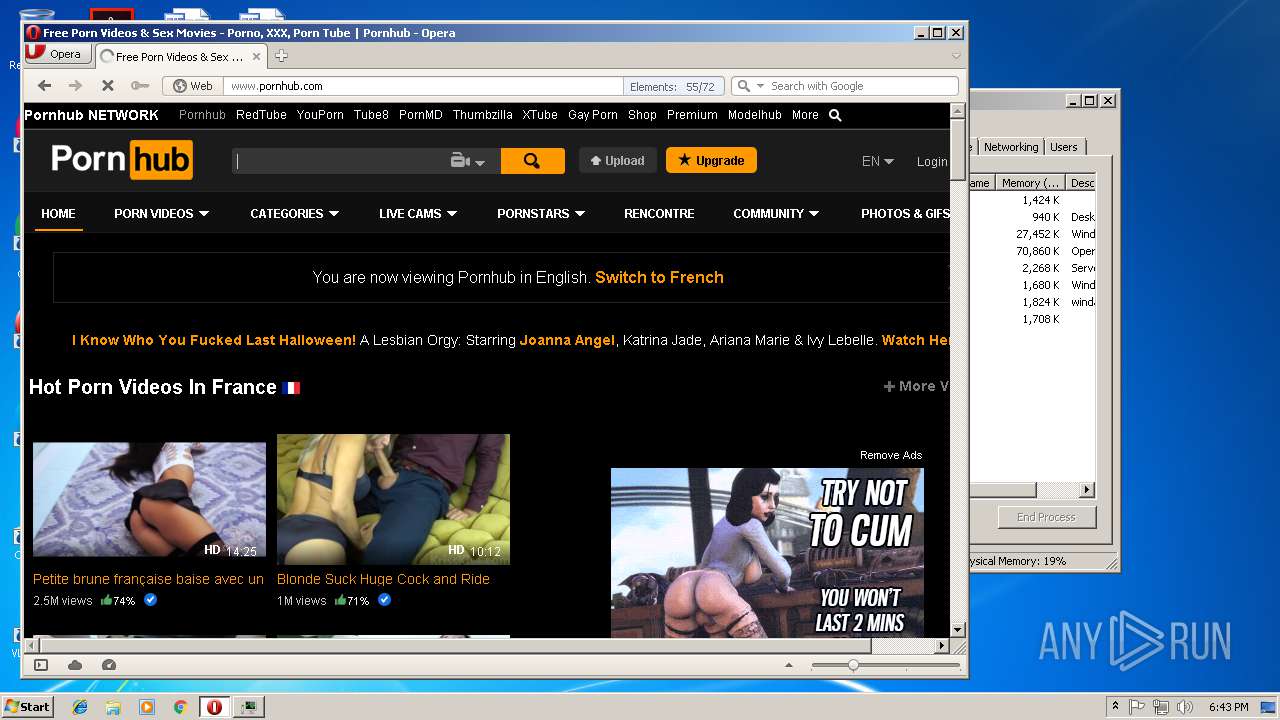Click the Remove Ads link
Viewport: 1280px width, 720px height.
coord(891,455)
